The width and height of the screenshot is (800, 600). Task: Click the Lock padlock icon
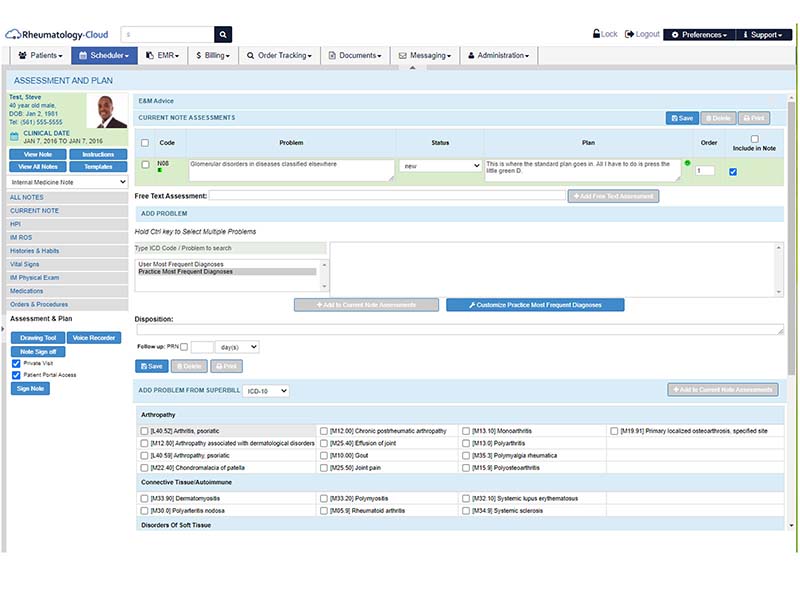tap(596, 34)
